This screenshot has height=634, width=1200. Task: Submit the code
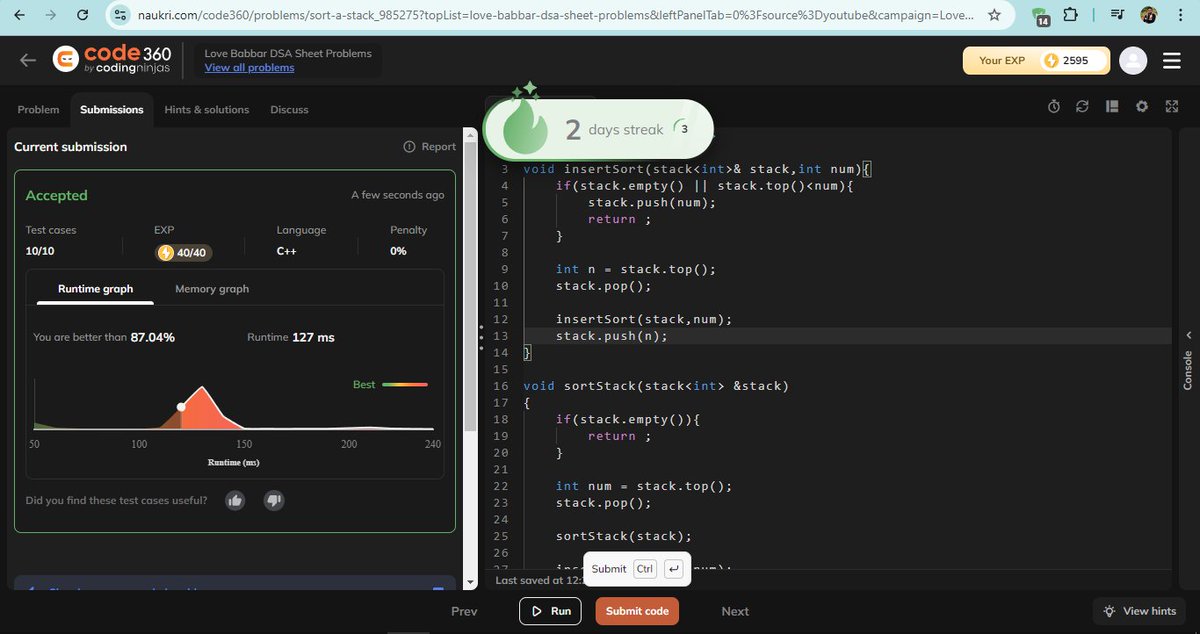click(637, 611)
